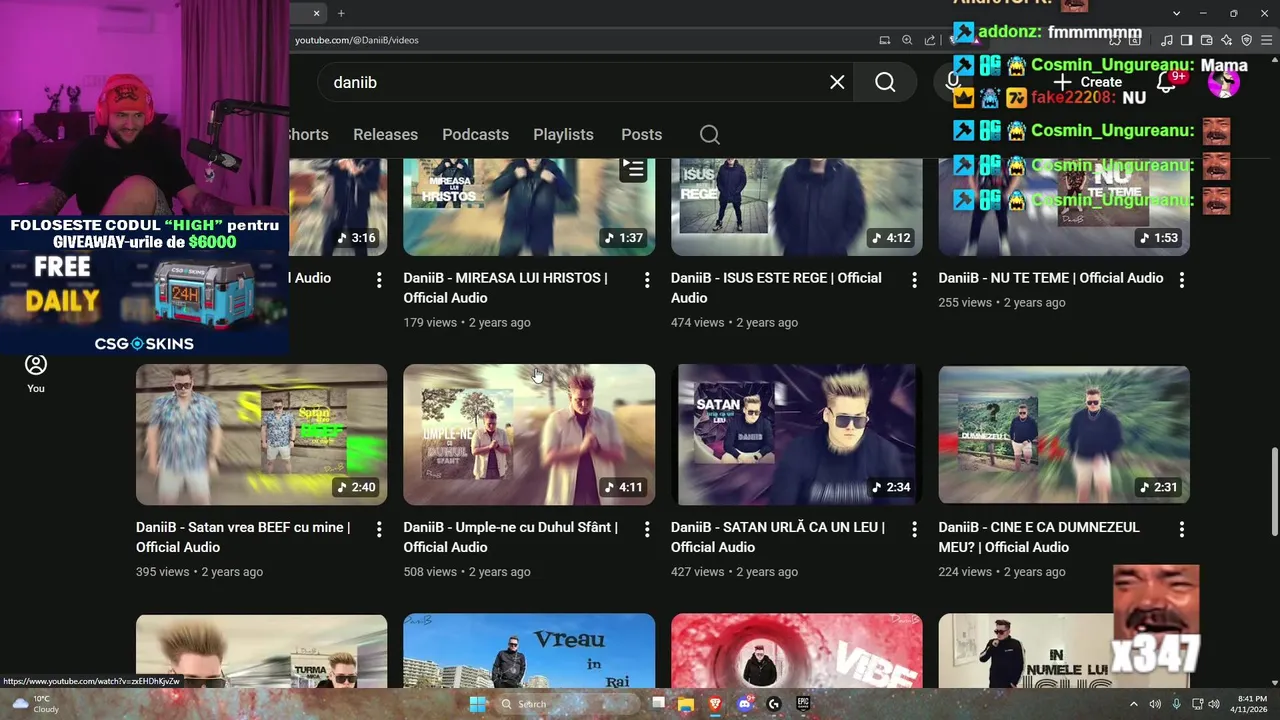The height and width of the screenshot is (720, 1280).
Task: Open Logitech G Hub taskbar icon
Action: 774,704
